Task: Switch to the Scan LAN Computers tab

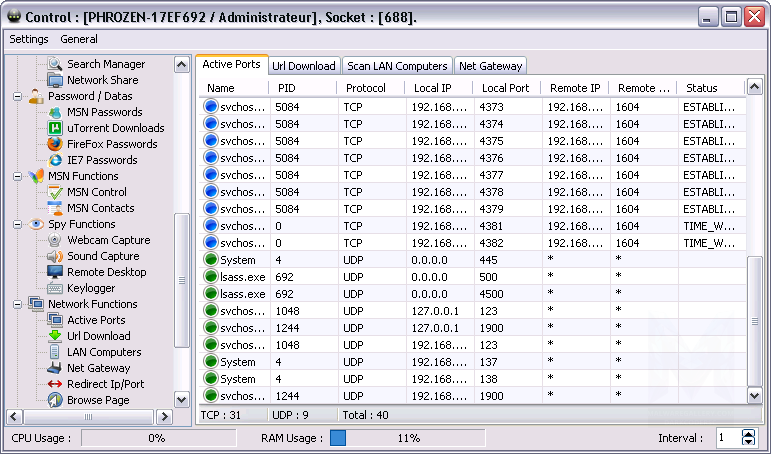Action: (x=396, y=66)
